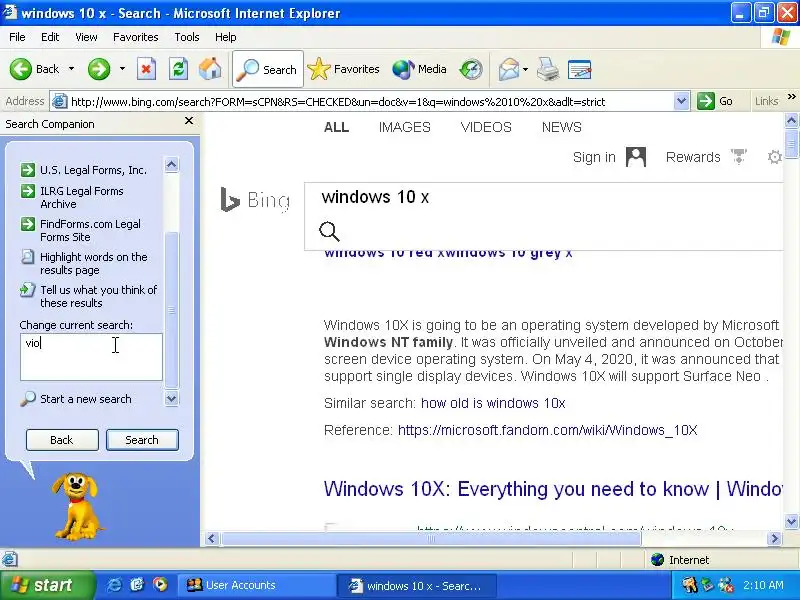The width and height of the screenshot is (800, 600).
Task: Click the Search Companion scroll up arrow
Action: click(x=171, y=164)
